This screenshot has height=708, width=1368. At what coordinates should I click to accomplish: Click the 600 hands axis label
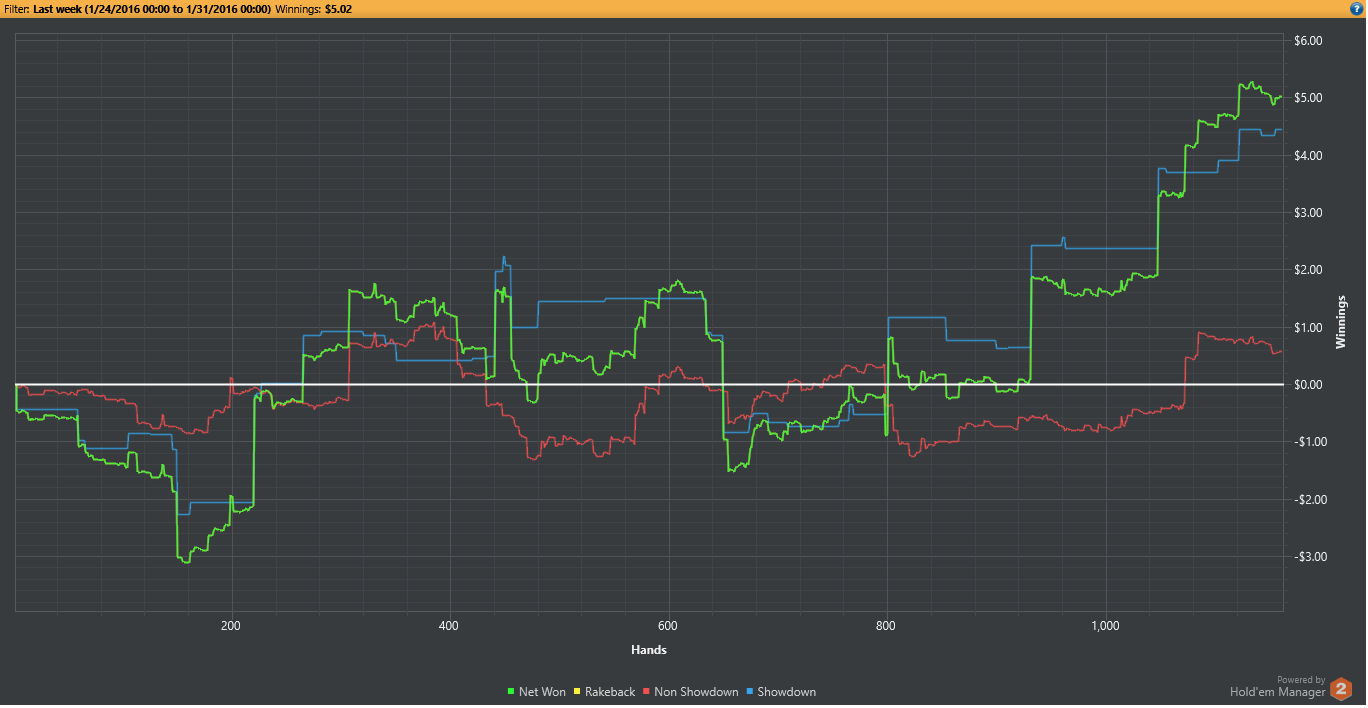668,626
